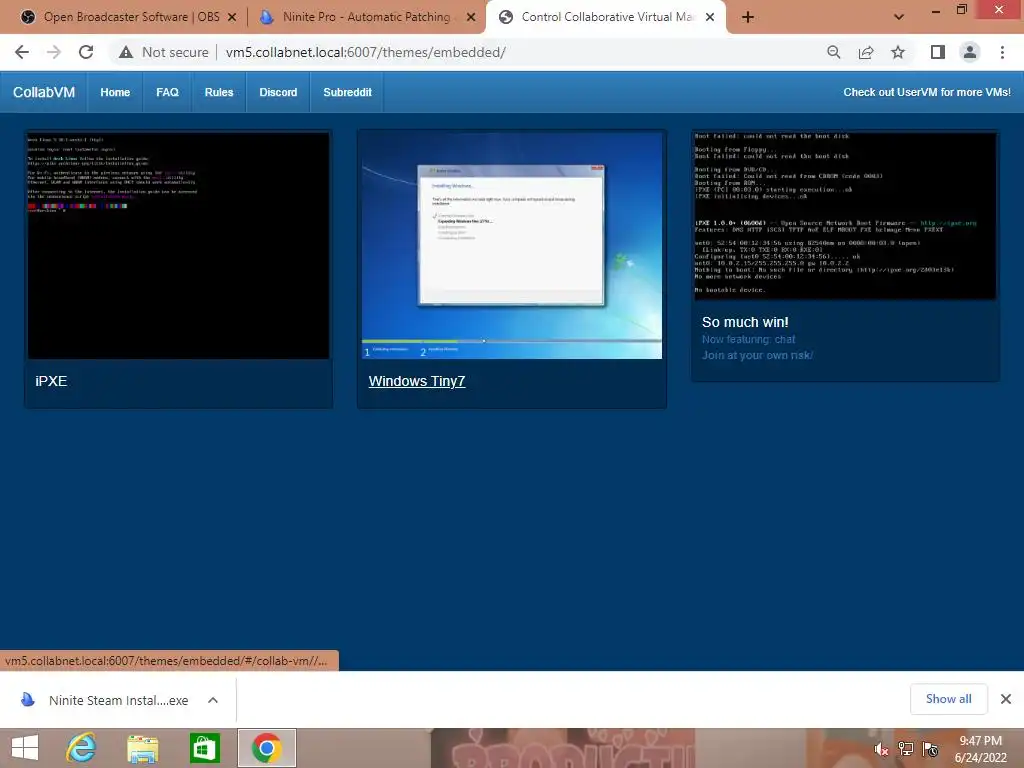Select the Control Collaborative Virtual Machines tab
Viewport: 1024px width, 768px height.
point(607,17)
